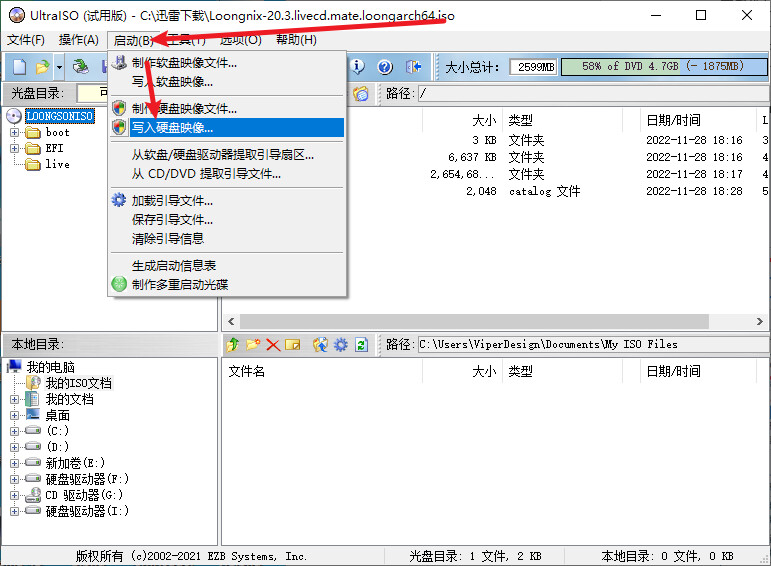Image resolution: width=771 pixels, height=566 pixels.
Task: Click local New folder icon
Action: [253, 344]
